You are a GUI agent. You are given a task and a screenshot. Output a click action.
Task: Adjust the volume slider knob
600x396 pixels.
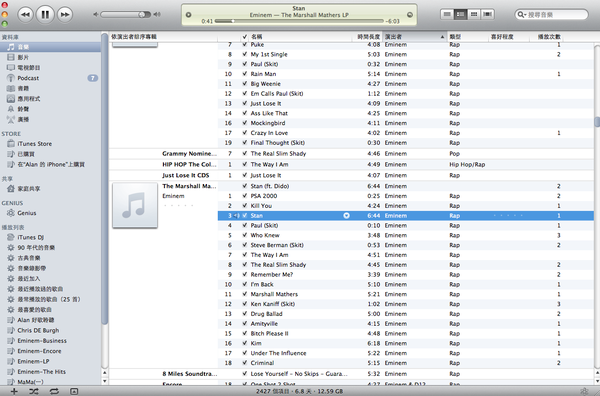tap(142, 15)
